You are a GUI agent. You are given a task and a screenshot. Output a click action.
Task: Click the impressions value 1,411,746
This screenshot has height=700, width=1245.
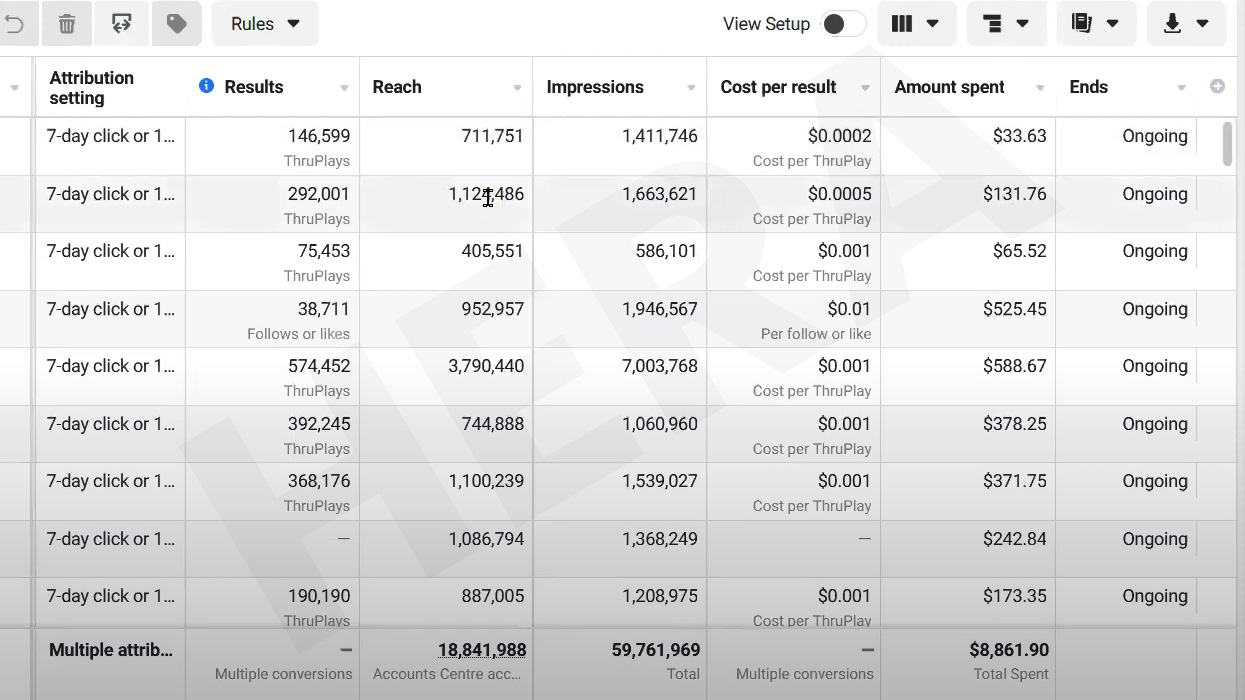[660, 136]
